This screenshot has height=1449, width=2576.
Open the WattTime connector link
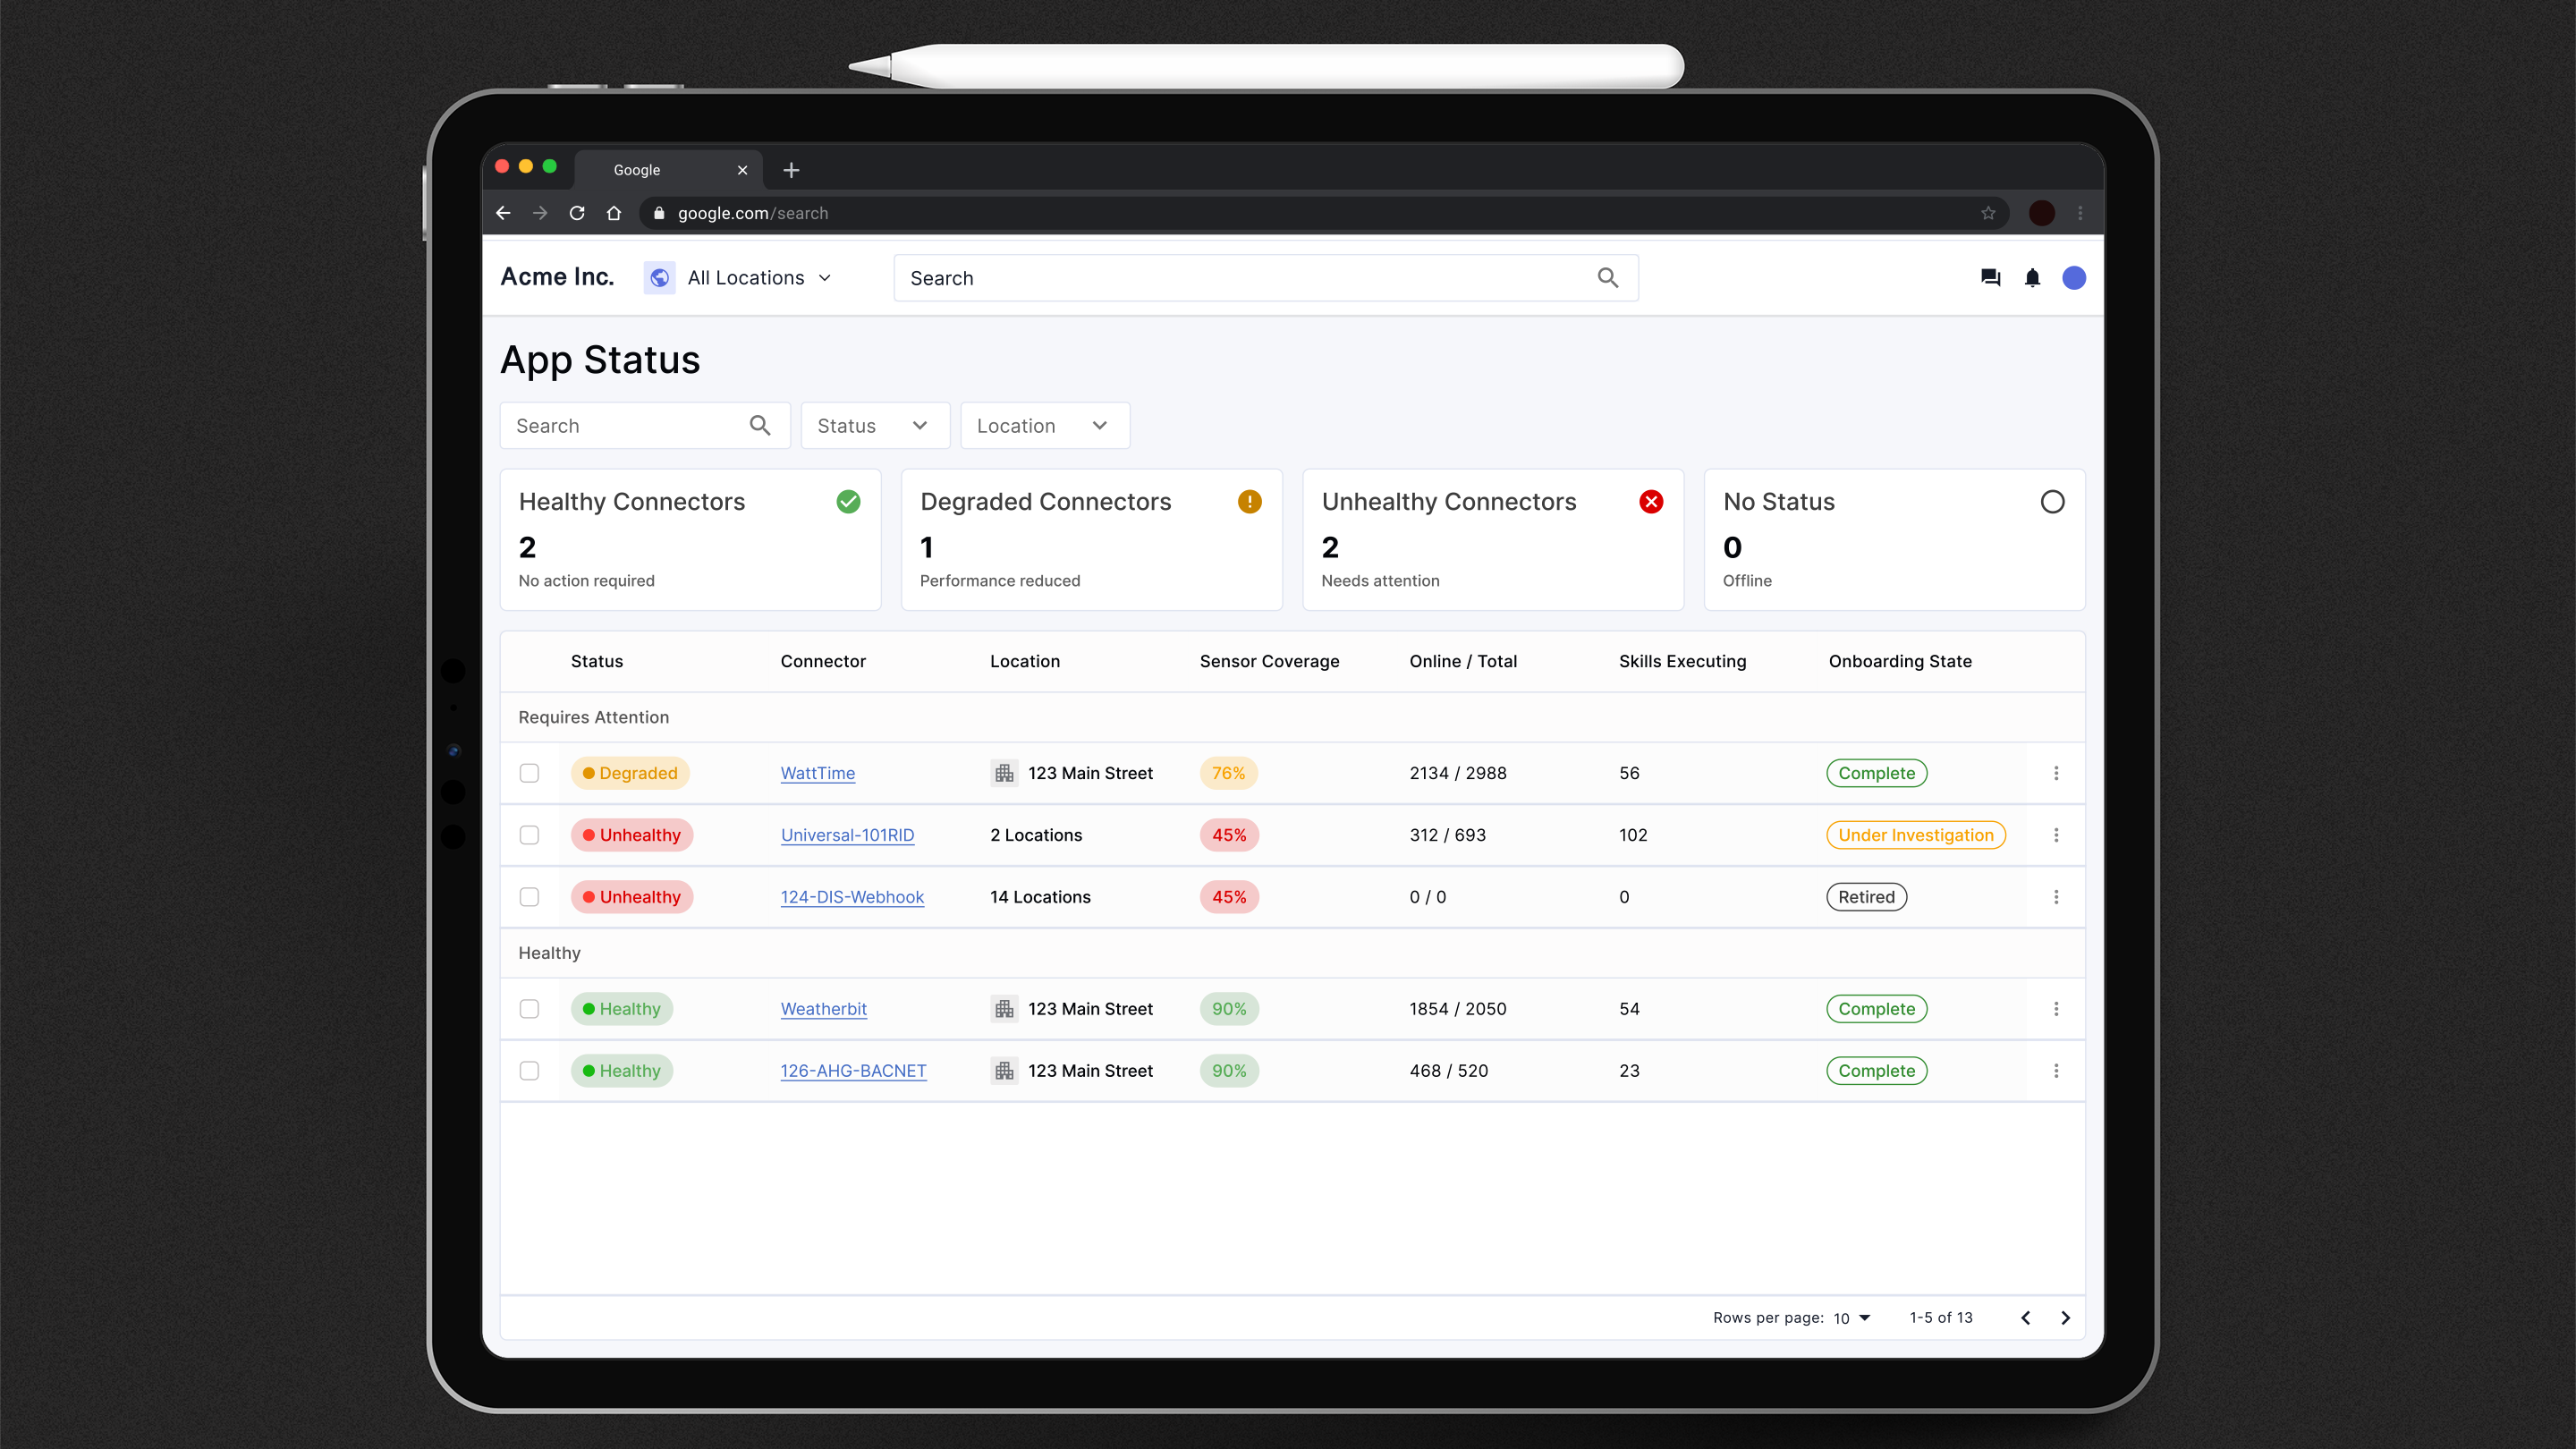coord(818,773)
